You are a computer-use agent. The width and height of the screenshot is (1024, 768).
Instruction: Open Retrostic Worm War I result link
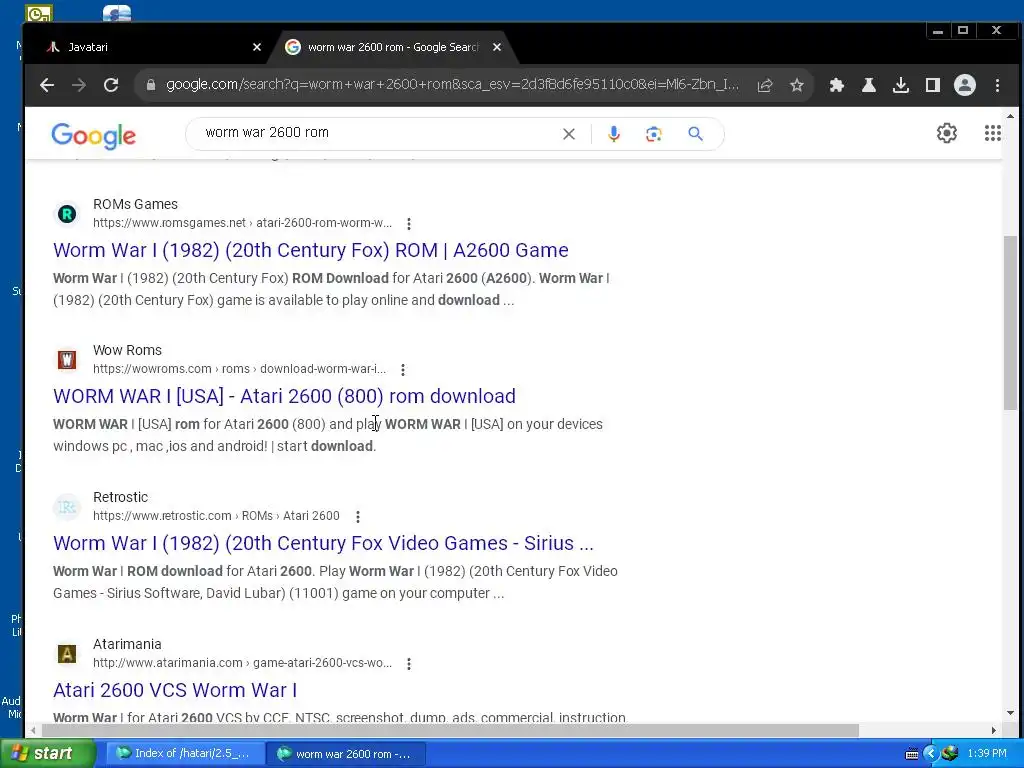[x=323, y=543]
